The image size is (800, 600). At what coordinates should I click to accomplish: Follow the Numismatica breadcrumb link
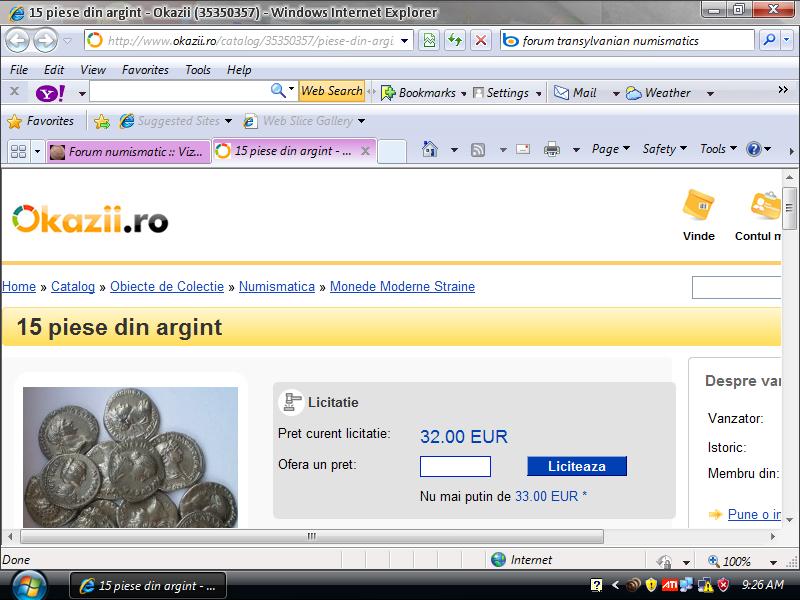point(277,286)
